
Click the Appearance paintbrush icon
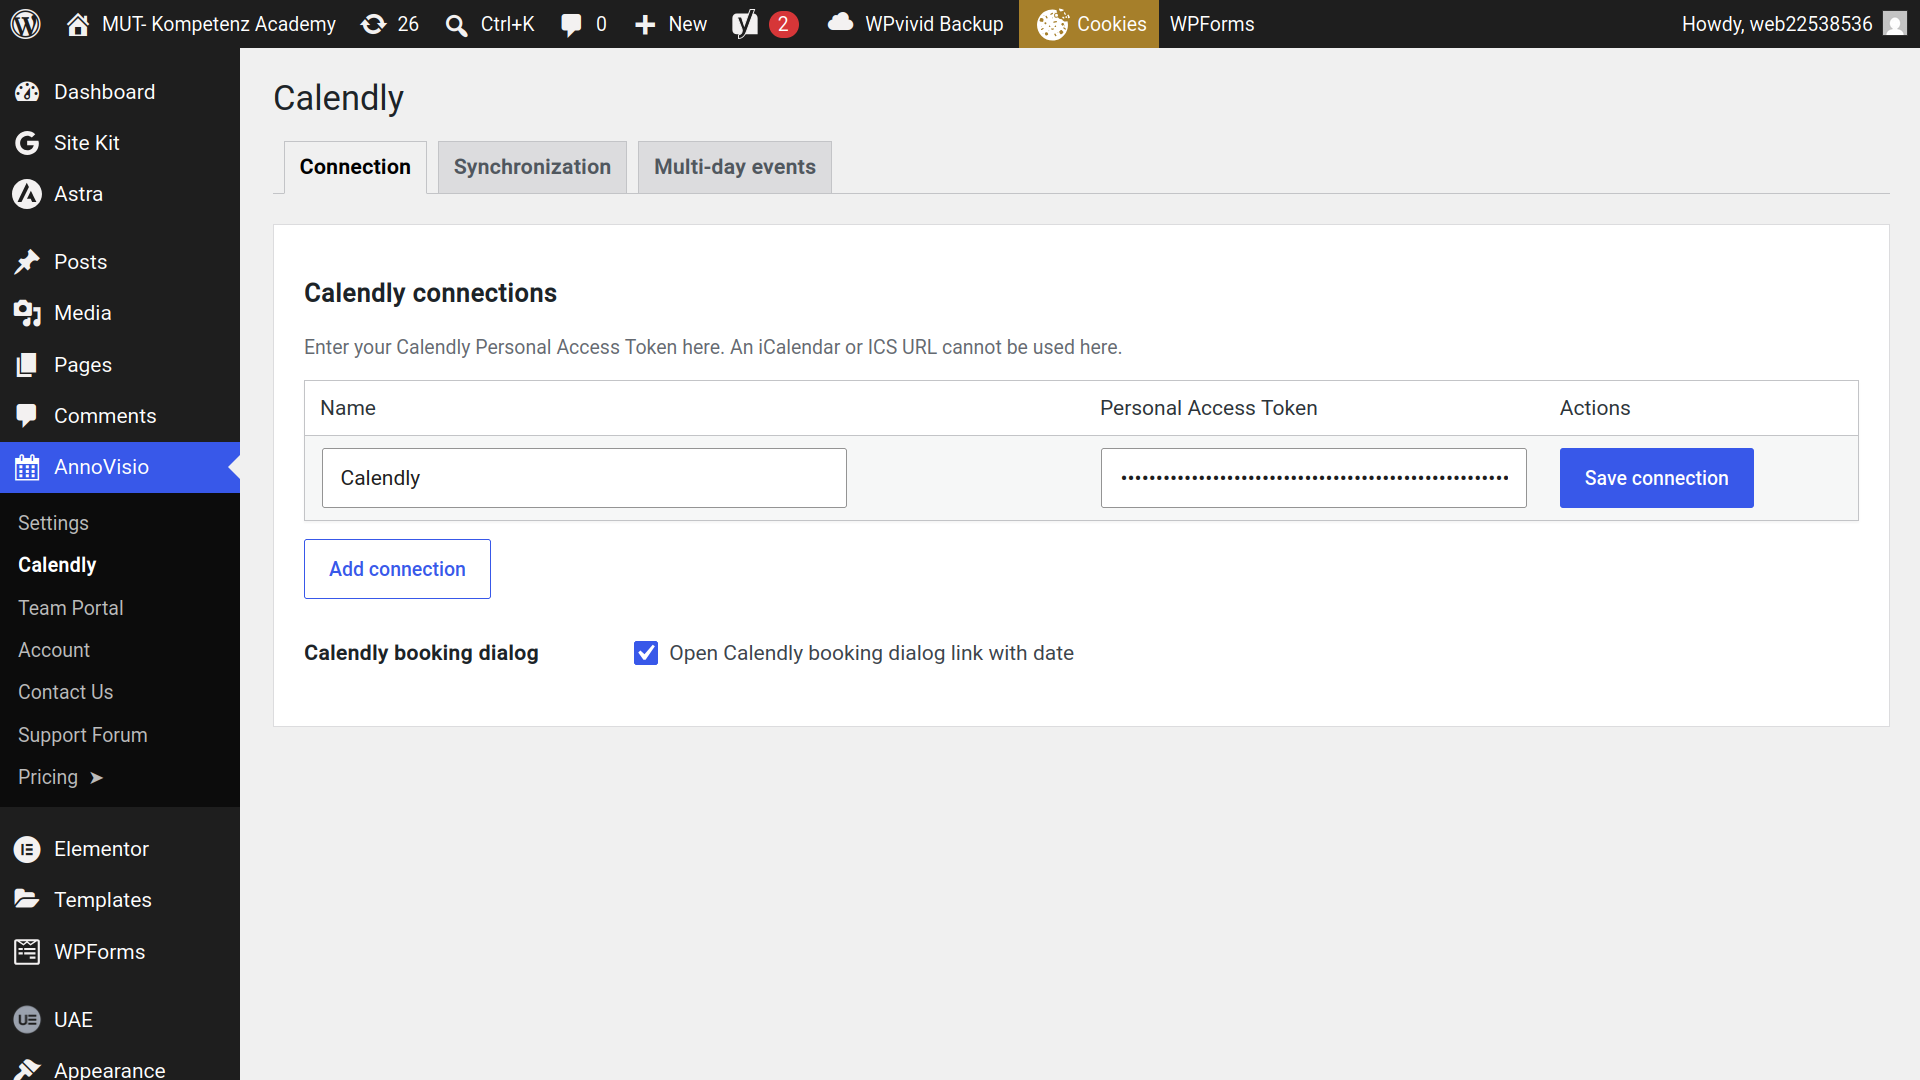pos(27,1069)
